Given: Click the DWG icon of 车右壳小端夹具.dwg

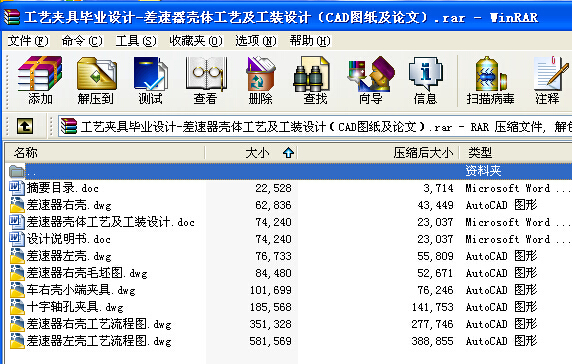Looking at the screenshot, I should [17, 290].
